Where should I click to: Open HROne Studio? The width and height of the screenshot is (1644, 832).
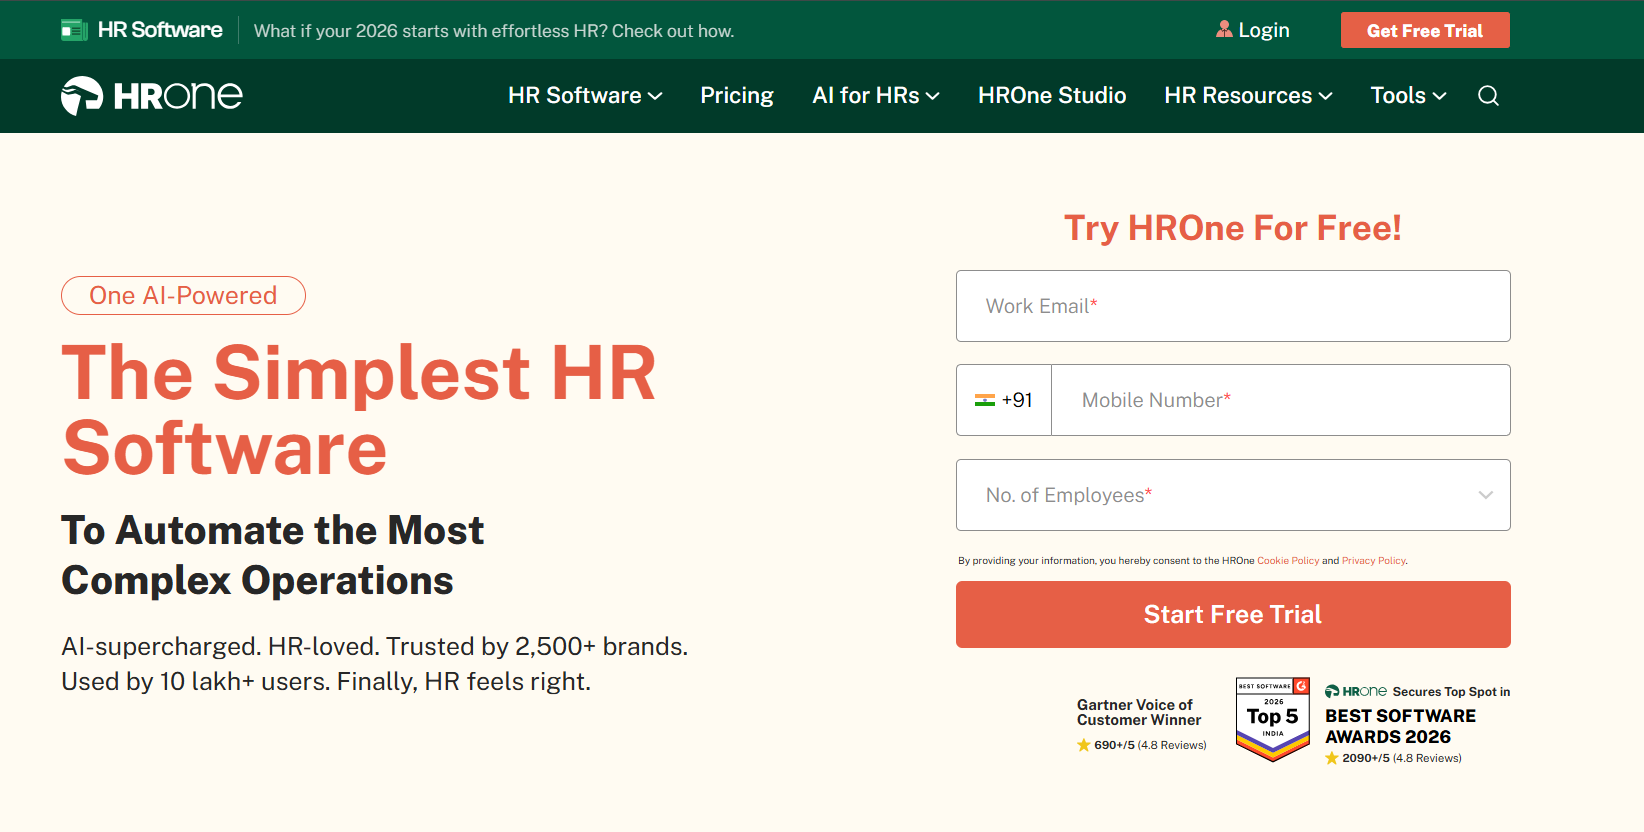[1052, 96]
